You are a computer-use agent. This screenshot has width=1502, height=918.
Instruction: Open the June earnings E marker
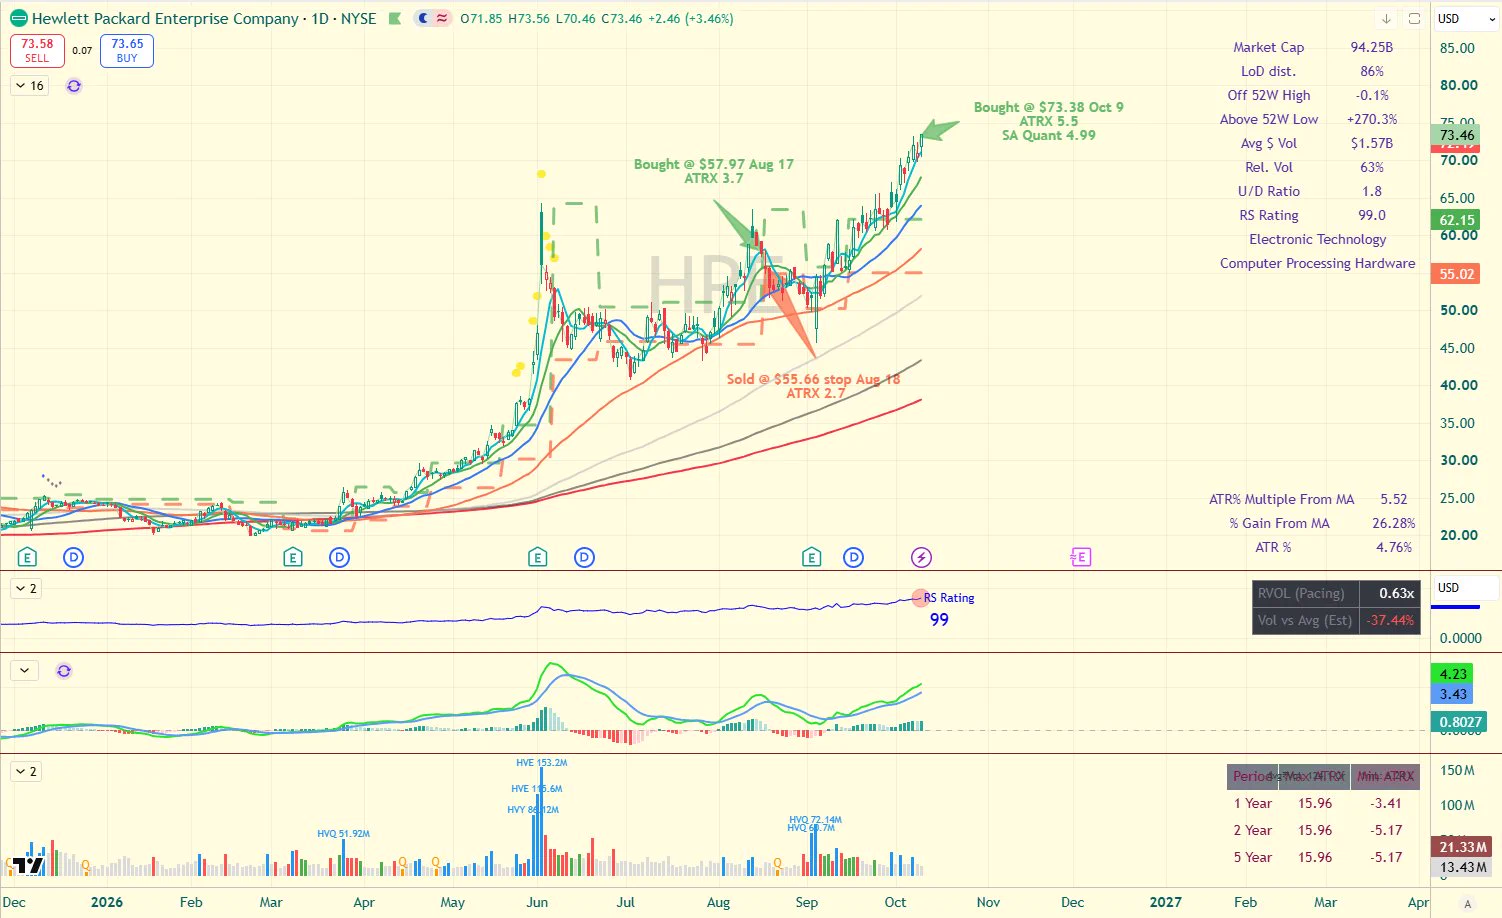[x=538, y=557]
